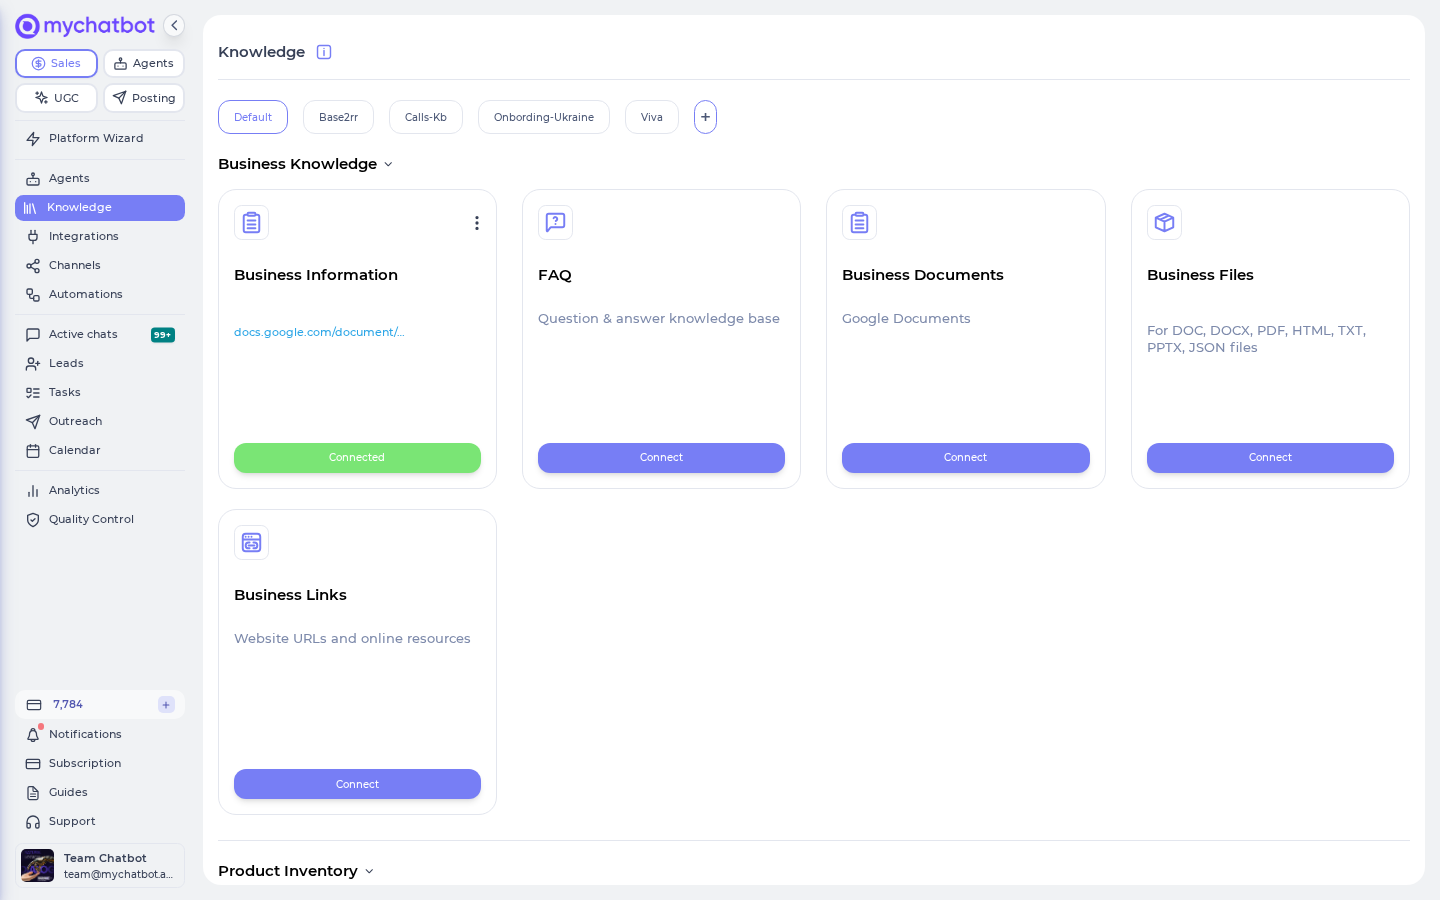Collapse the Business Knowledge section
This screenshot has width=1440, height=900.
[305, 164]
